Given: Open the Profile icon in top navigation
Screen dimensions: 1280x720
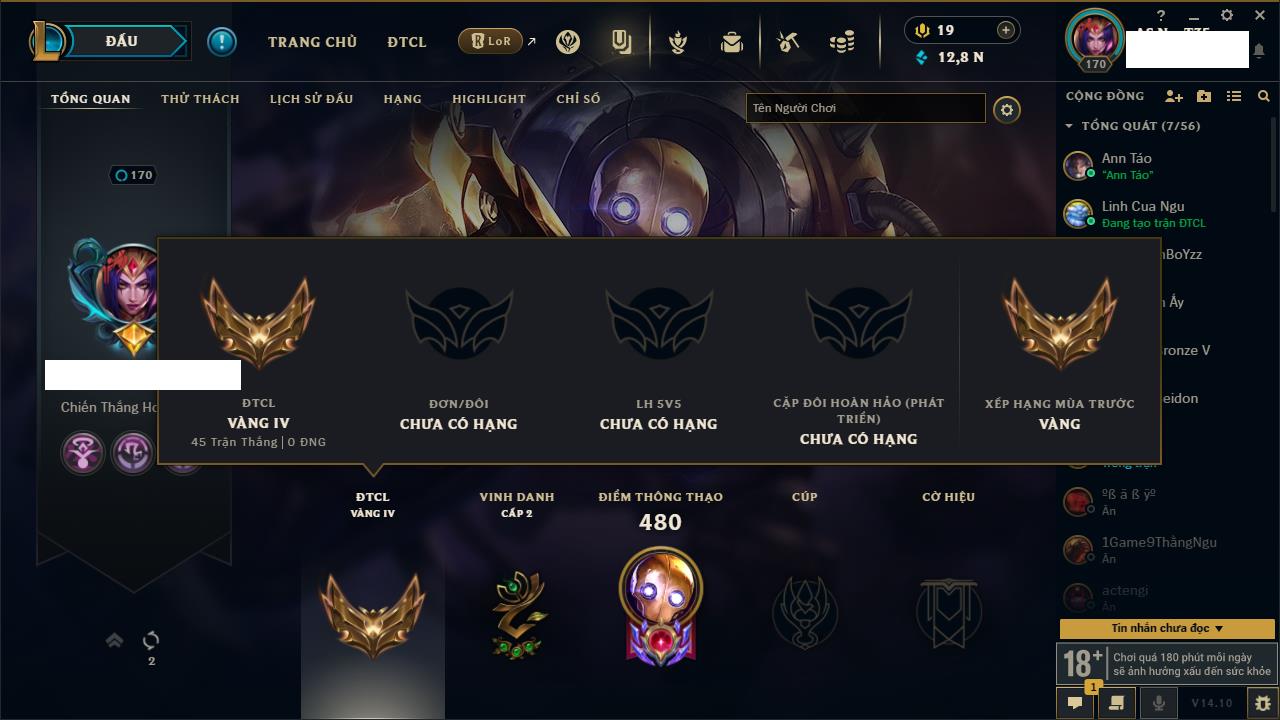Looking at the screenshot, I should pos(621,42).
